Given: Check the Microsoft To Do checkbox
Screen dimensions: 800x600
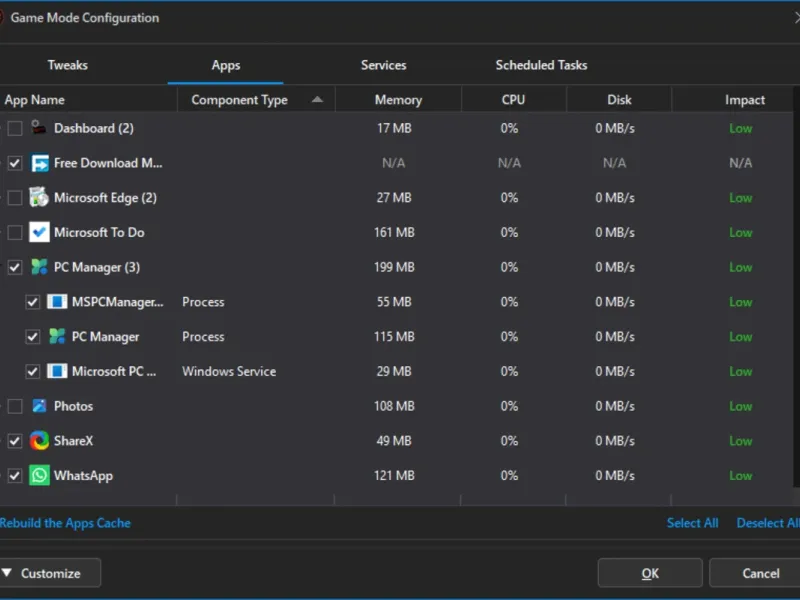Looking at the screenshot, I should (x=15, y=232).
